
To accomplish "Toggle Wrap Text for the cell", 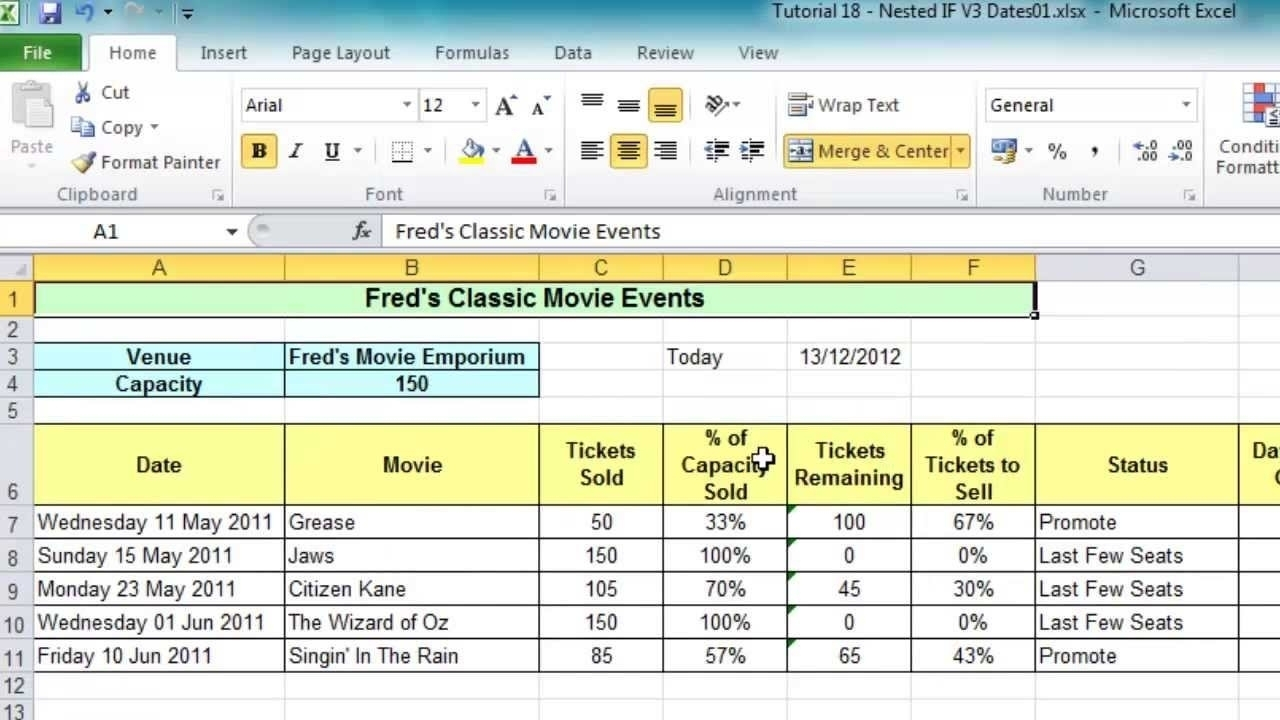I will pyautogui.click(x=843, y=105).
